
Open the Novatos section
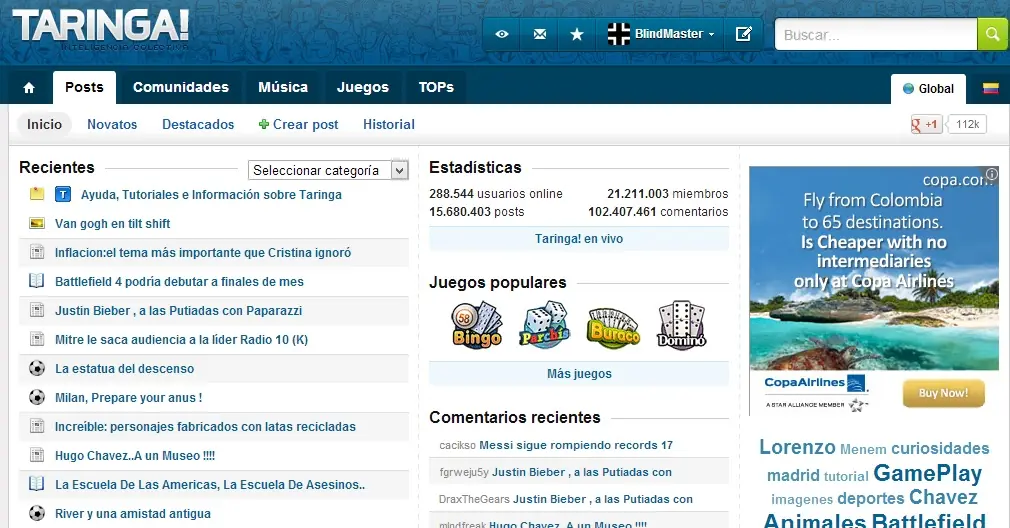112,124
